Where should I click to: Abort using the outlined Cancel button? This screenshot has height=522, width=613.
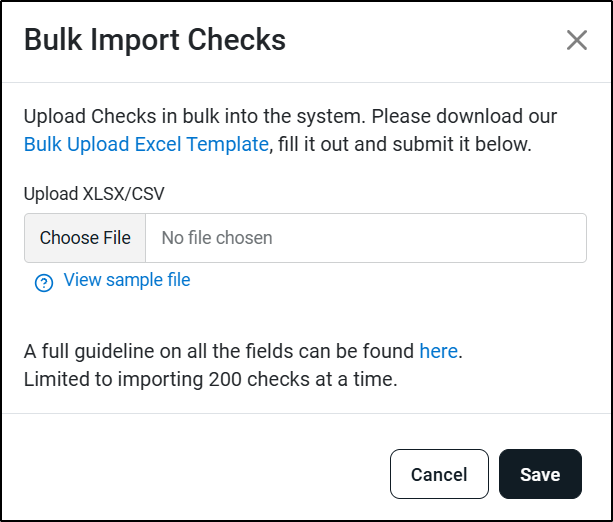(439, 474)
